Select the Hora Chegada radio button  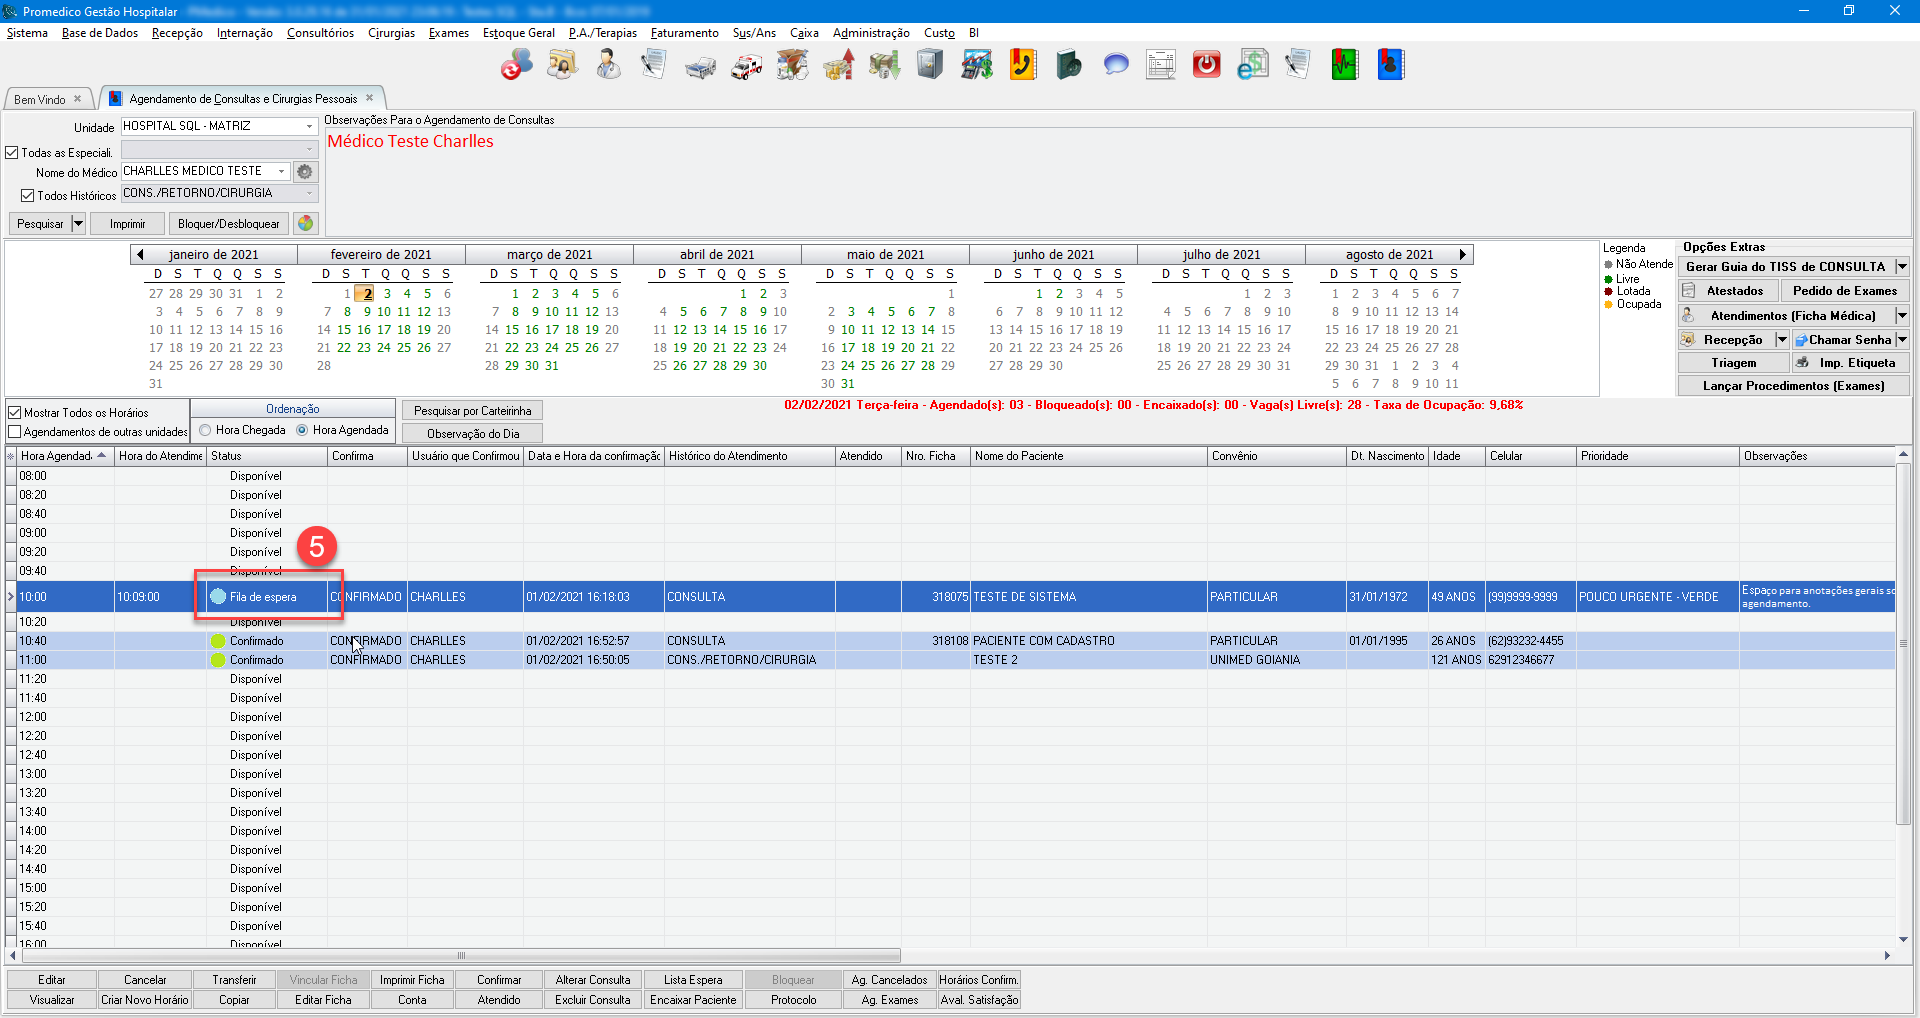pos(205,430)
